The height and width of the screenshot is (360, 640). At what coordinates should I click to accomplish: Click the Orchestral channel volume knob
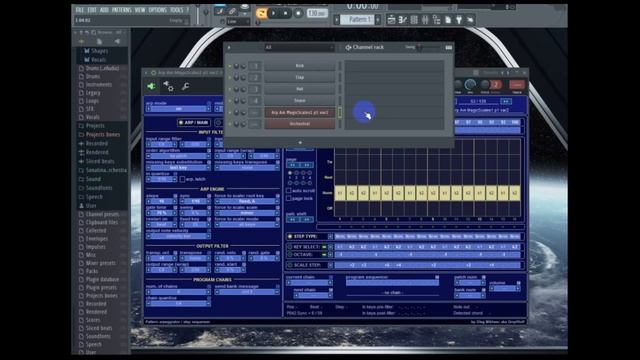click(243, 124)
